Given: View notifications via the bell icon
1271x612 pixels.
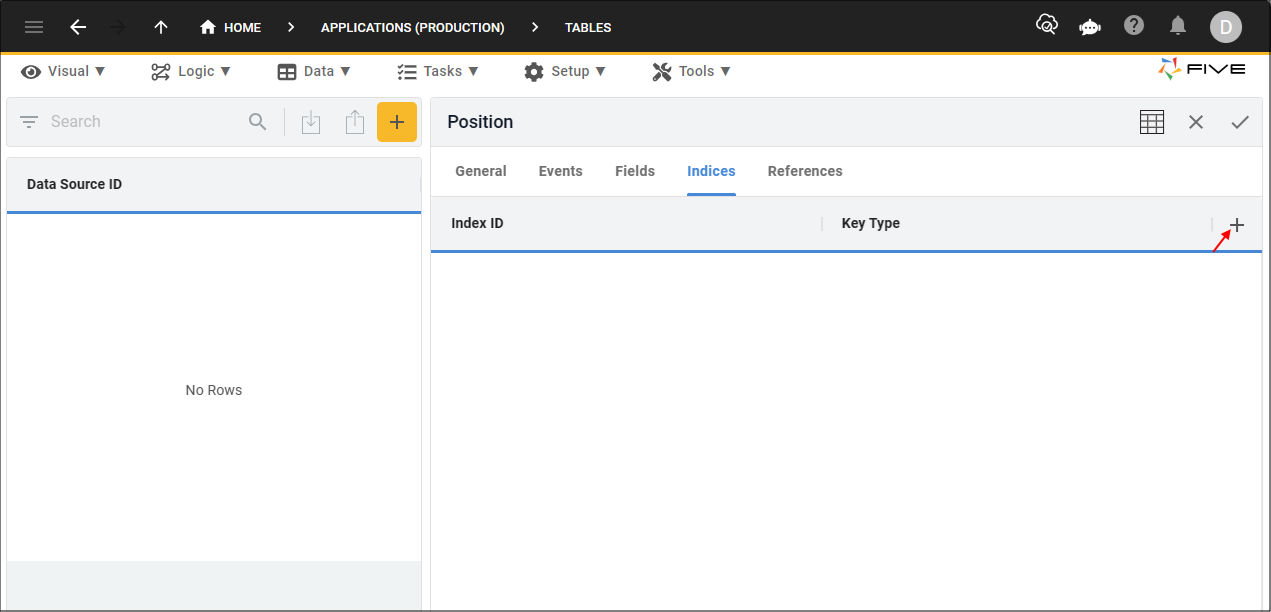Looking at the screenshot, I should (1177, 27).
